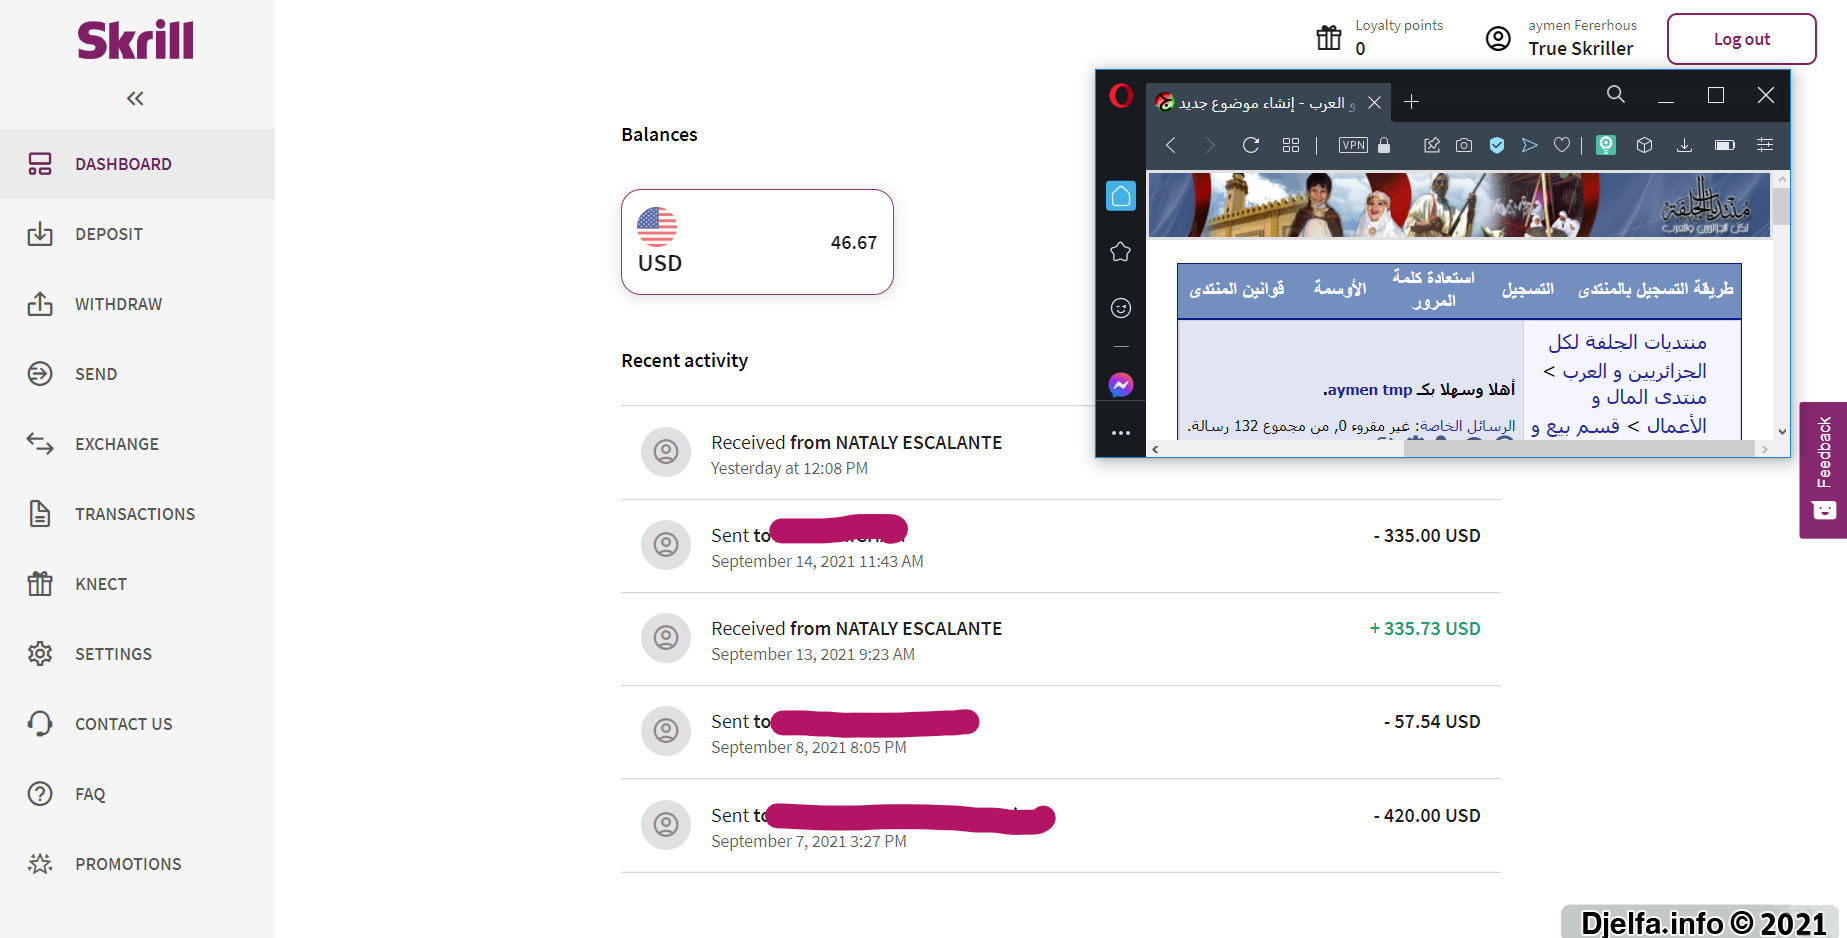Open Skrill account Settings
Viewport: 1847px width, 938px height.
[x=113, y=654]
